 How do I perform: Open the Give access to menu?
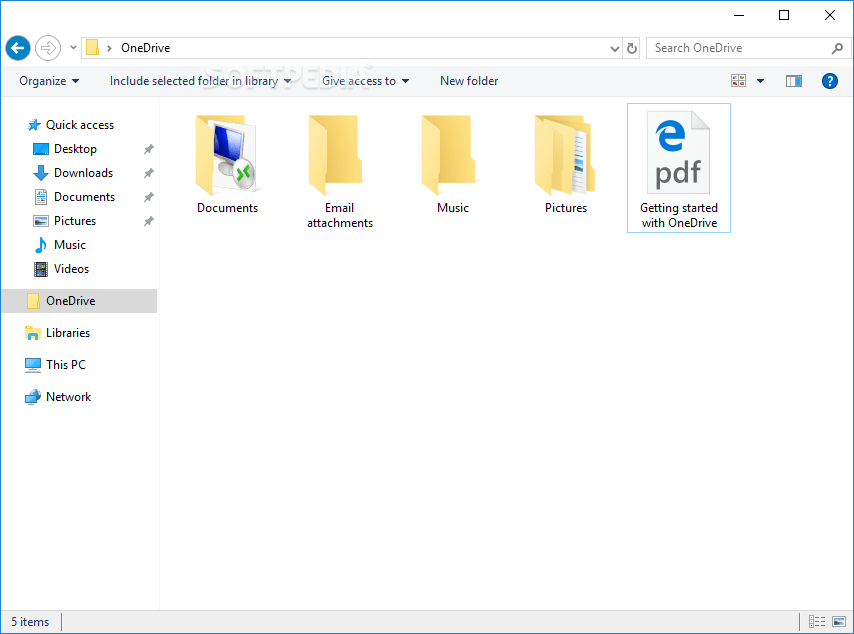point(365,81)
